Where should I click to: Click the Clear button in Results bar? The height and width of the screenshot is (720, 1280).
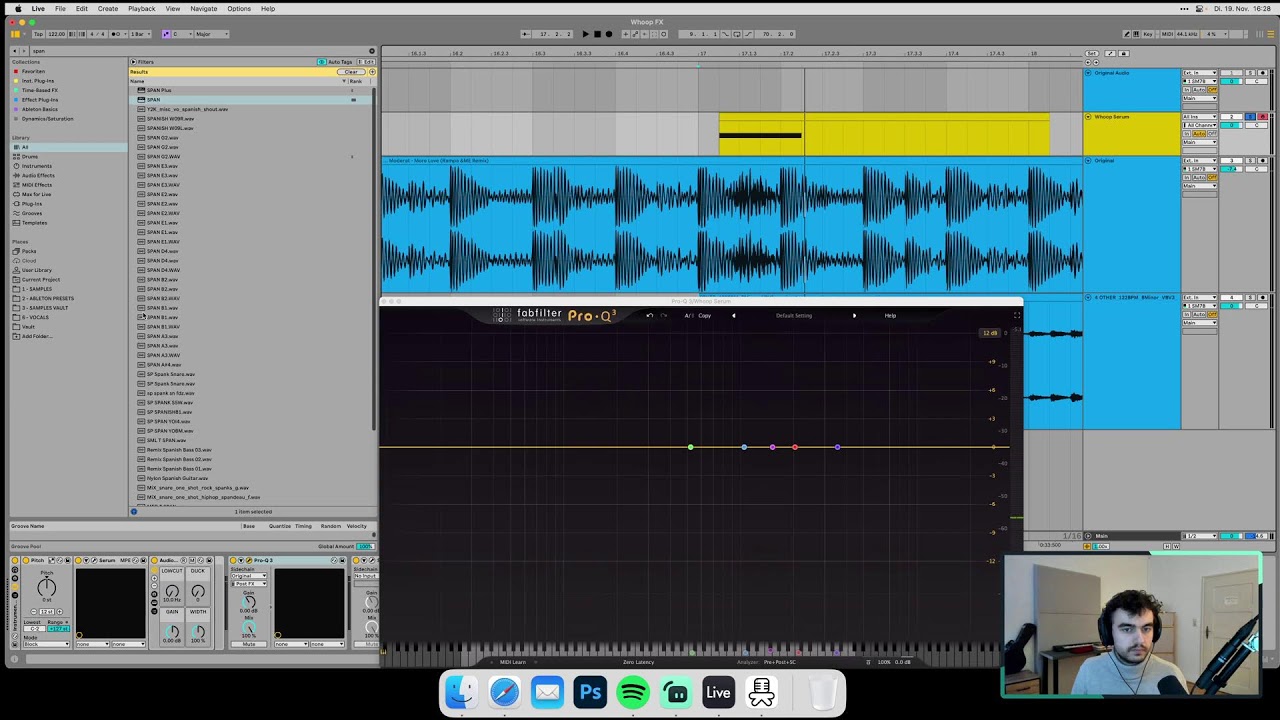[351, 72]
